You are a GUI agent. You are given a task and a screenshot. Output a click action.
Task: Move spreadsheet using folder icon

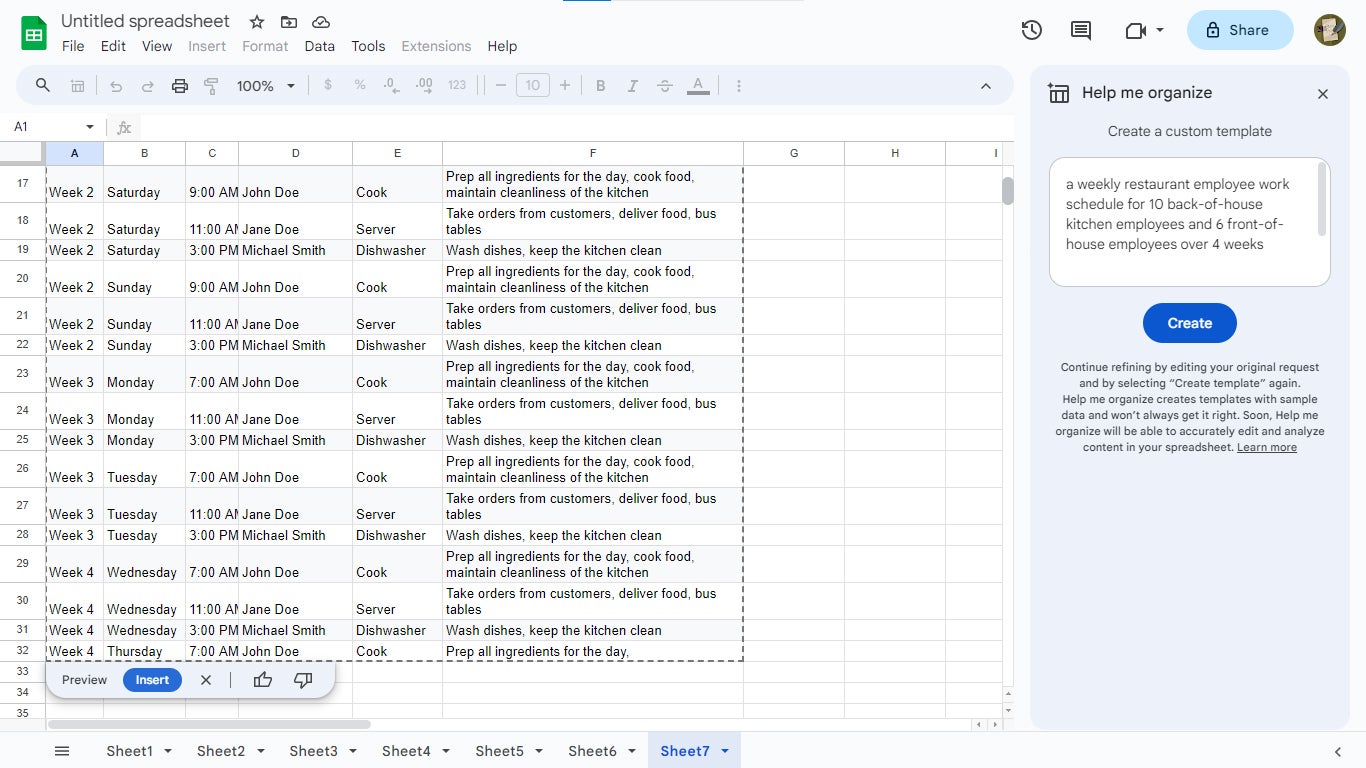(289, 22)
